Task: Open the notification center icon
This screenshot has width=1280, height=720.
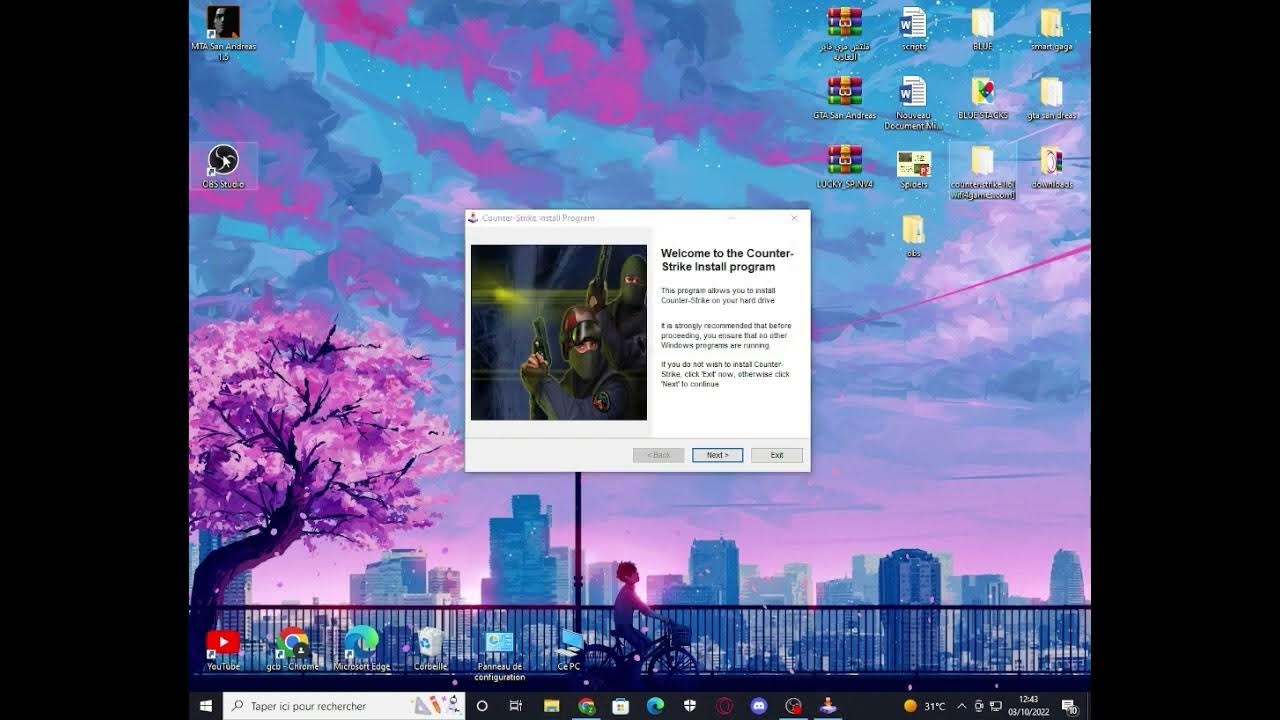Action: click(1068, 706)
